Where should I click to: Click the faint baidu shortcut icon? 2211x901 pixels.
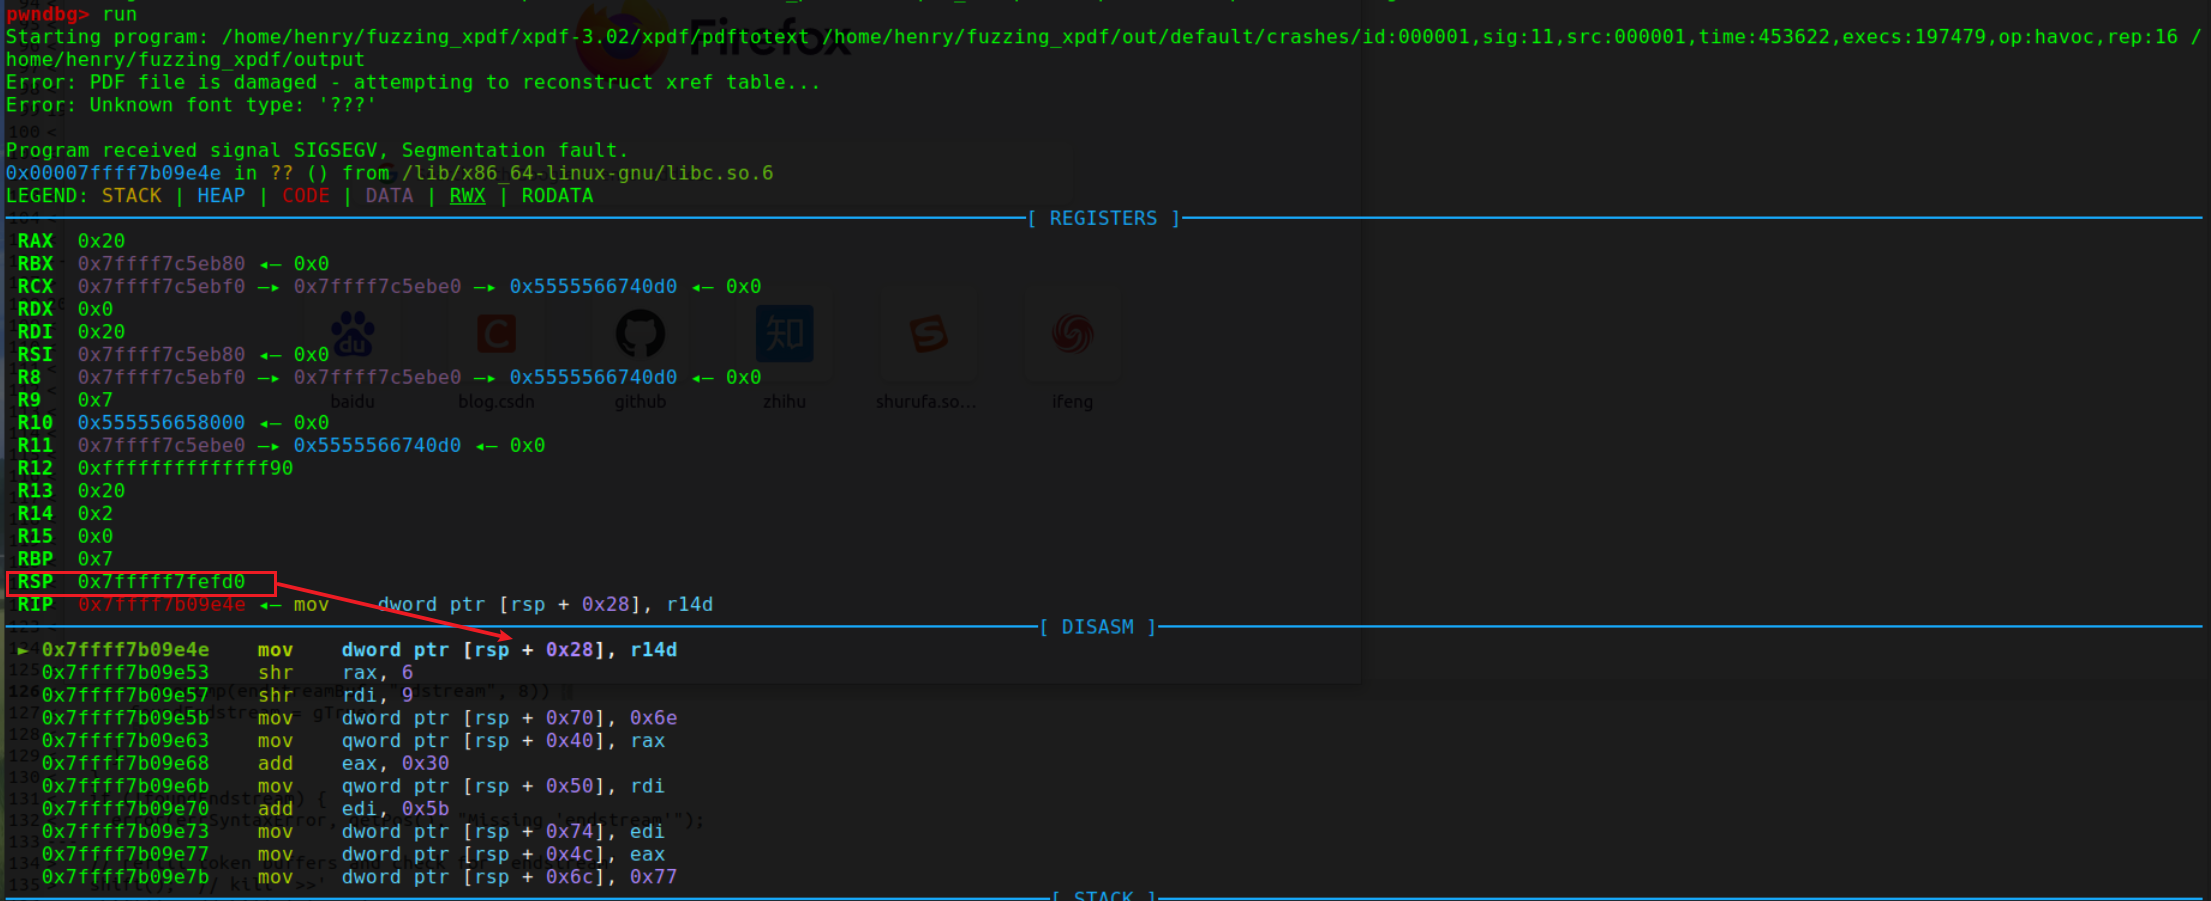352,335
